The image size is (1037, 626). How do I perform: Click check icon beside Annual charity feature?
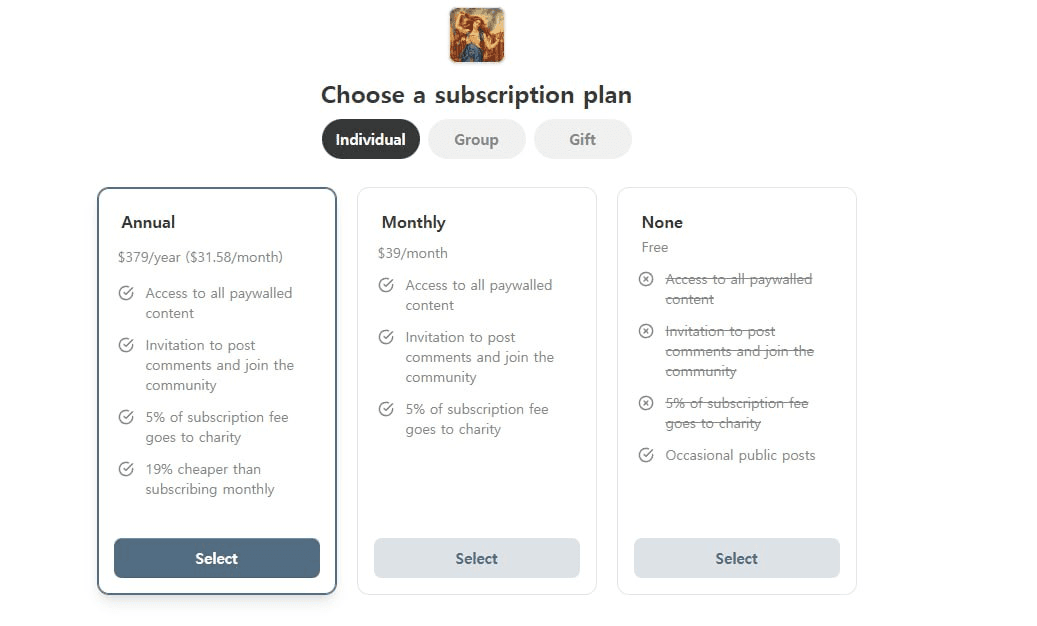coord(126,417)
